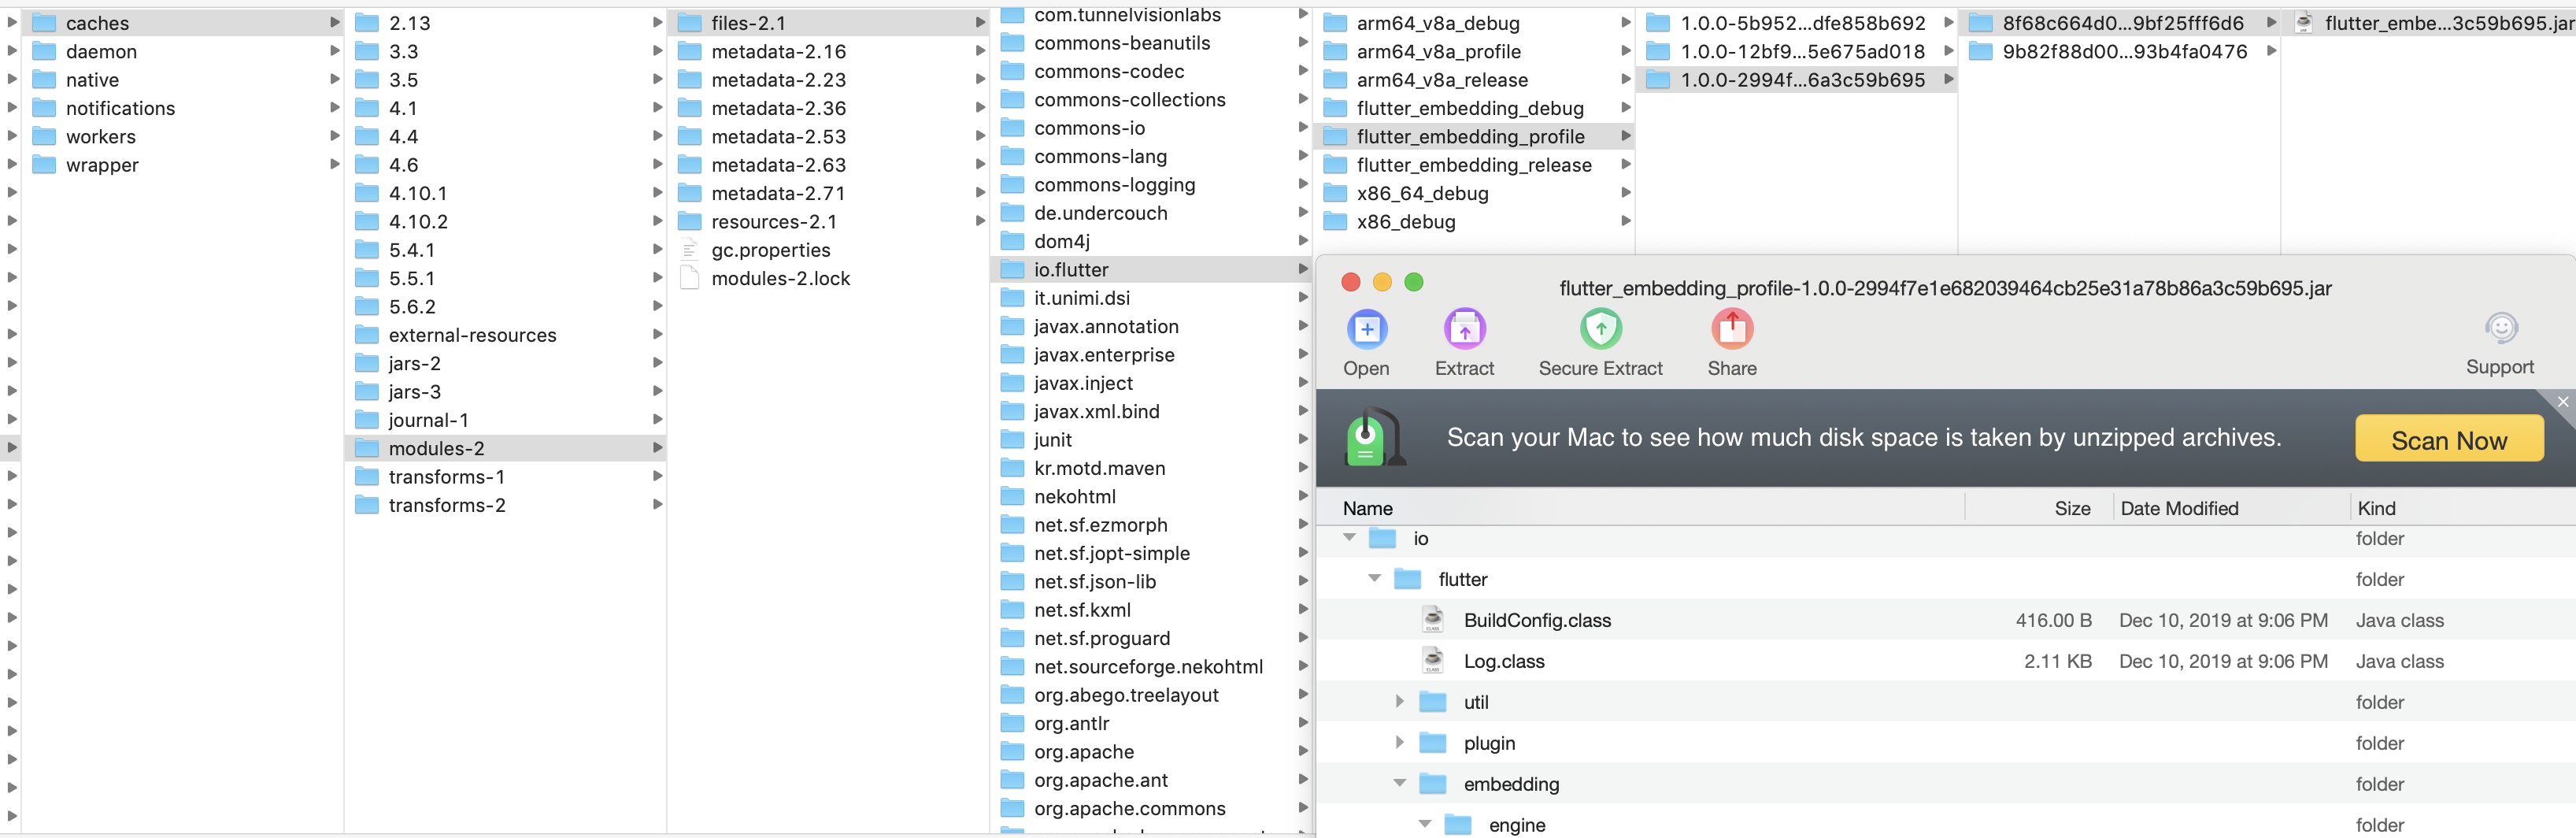
Task: Select Log.class file row
Action: click(1945, 661)
